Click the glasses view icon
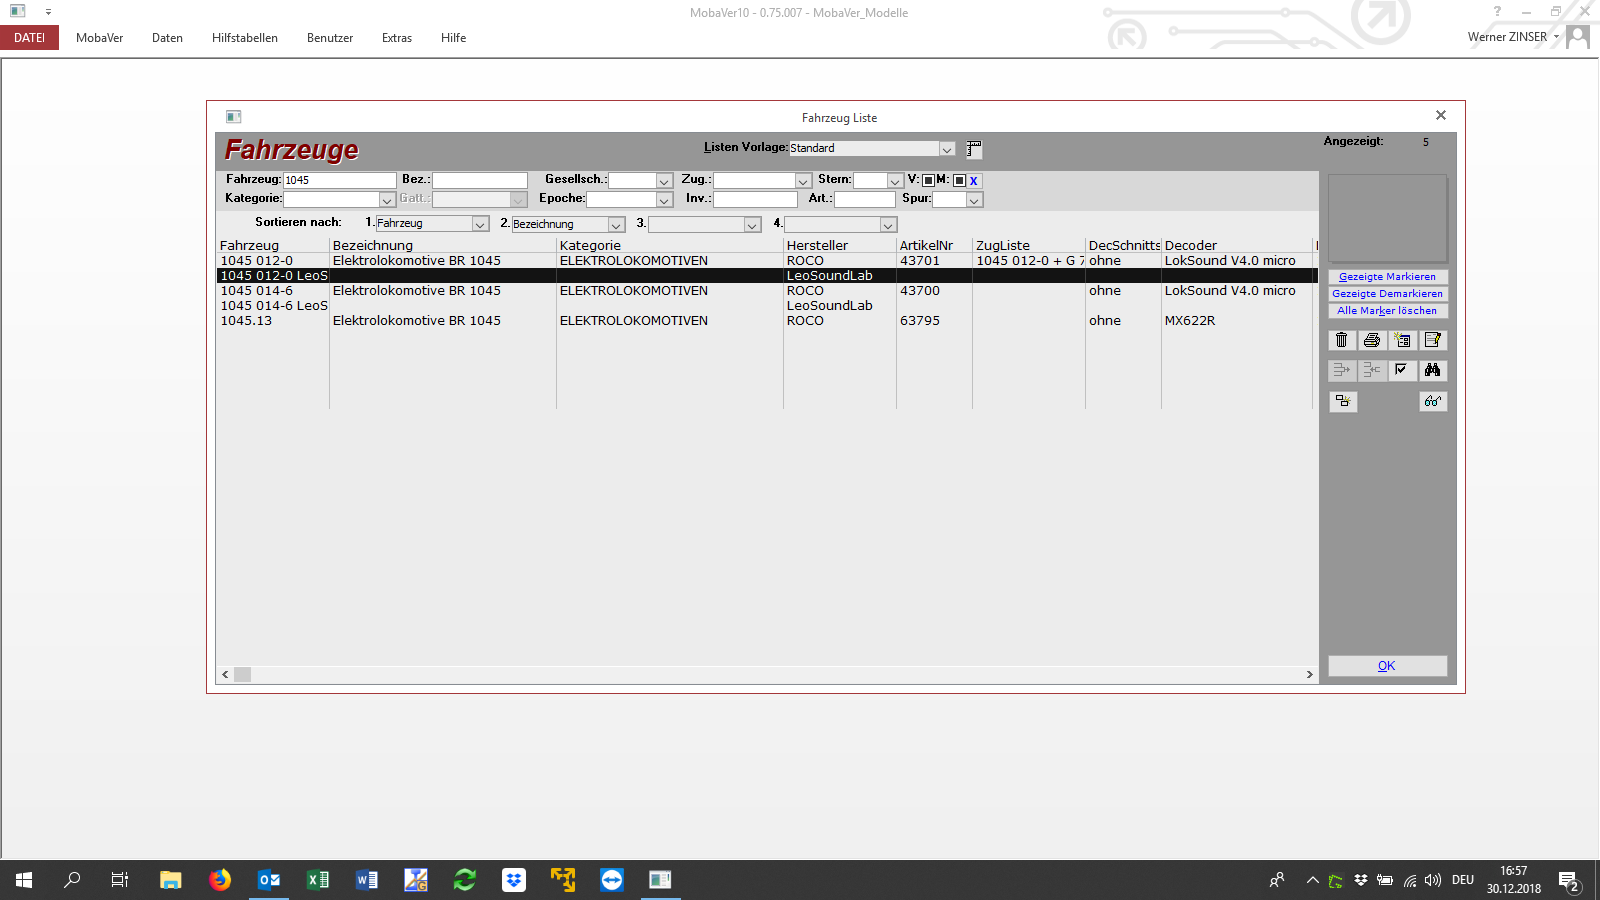 (1433, 401)
